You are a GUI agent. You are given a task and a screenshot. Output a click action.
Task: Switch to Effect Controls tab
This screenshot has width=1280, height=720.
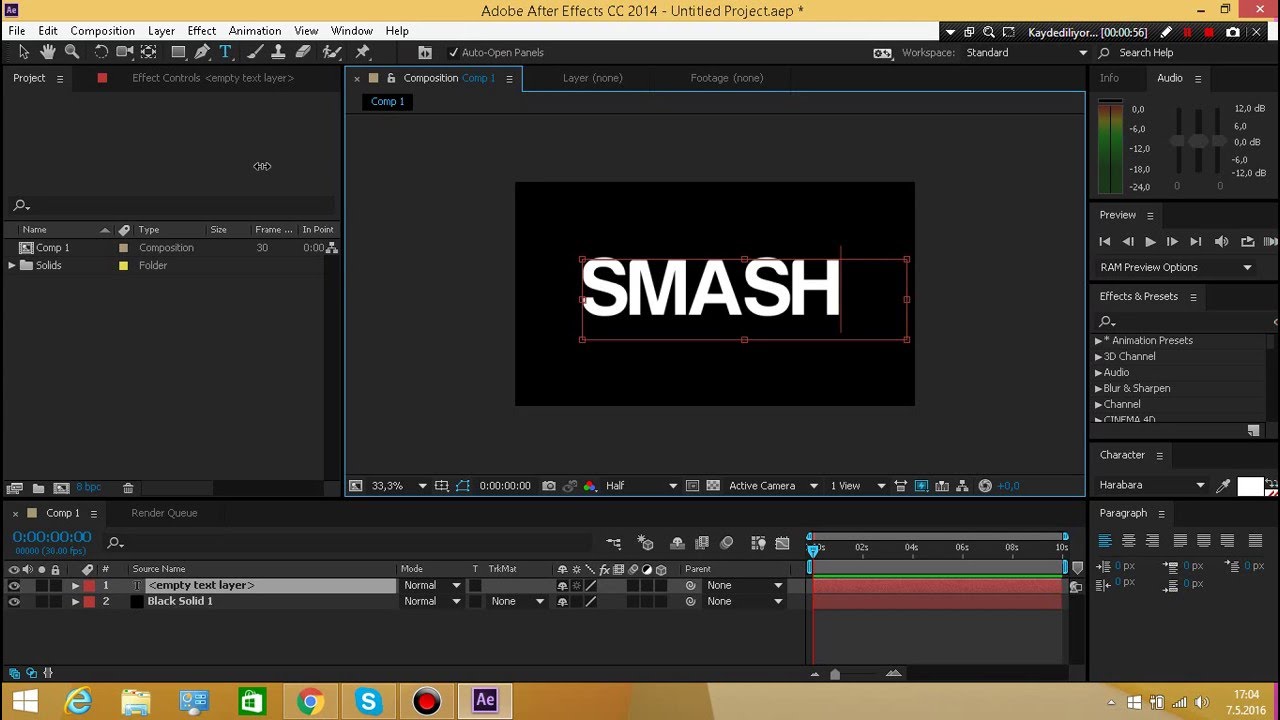(213, 78)
